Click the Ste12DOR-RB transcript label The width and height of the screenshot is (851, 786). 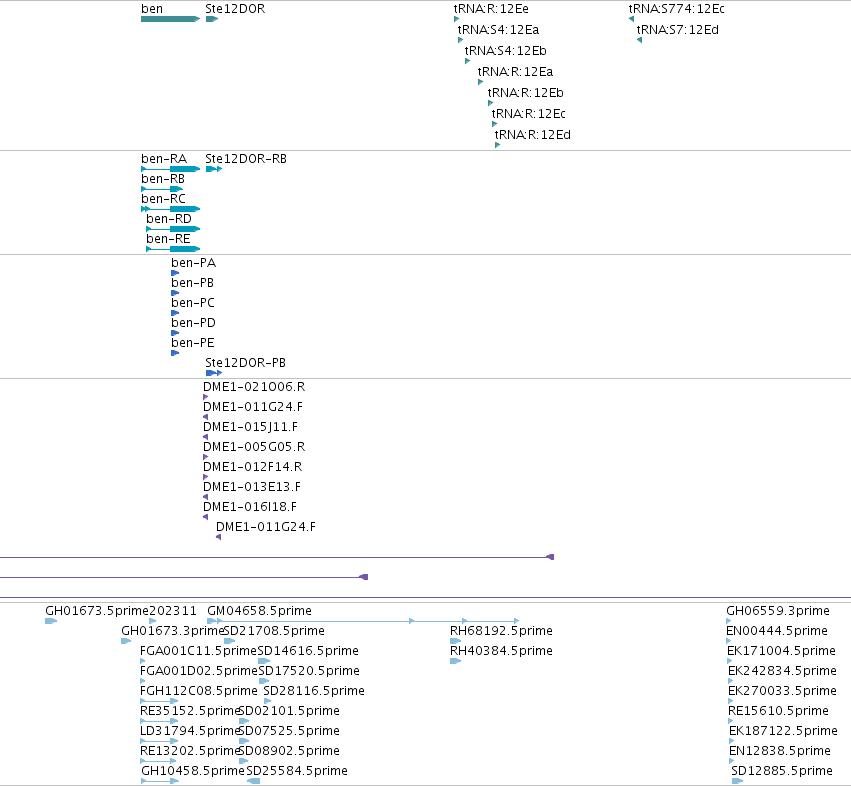point(246,159)
